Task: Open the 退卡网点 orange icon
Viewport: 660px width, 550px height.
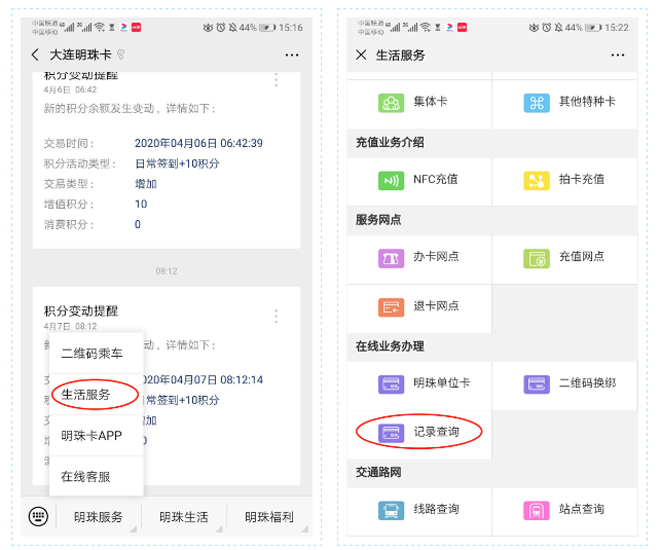Action: point(390,307)
